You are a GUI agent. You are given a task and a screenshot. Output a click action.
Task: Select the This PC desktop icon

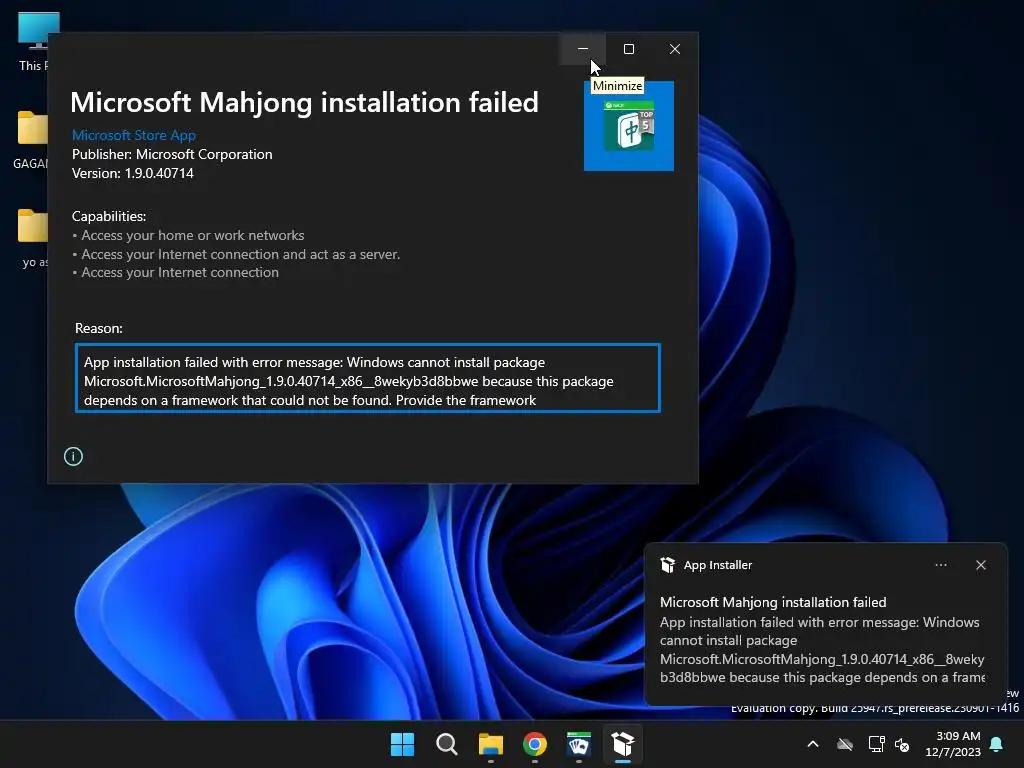click(36, 40)
